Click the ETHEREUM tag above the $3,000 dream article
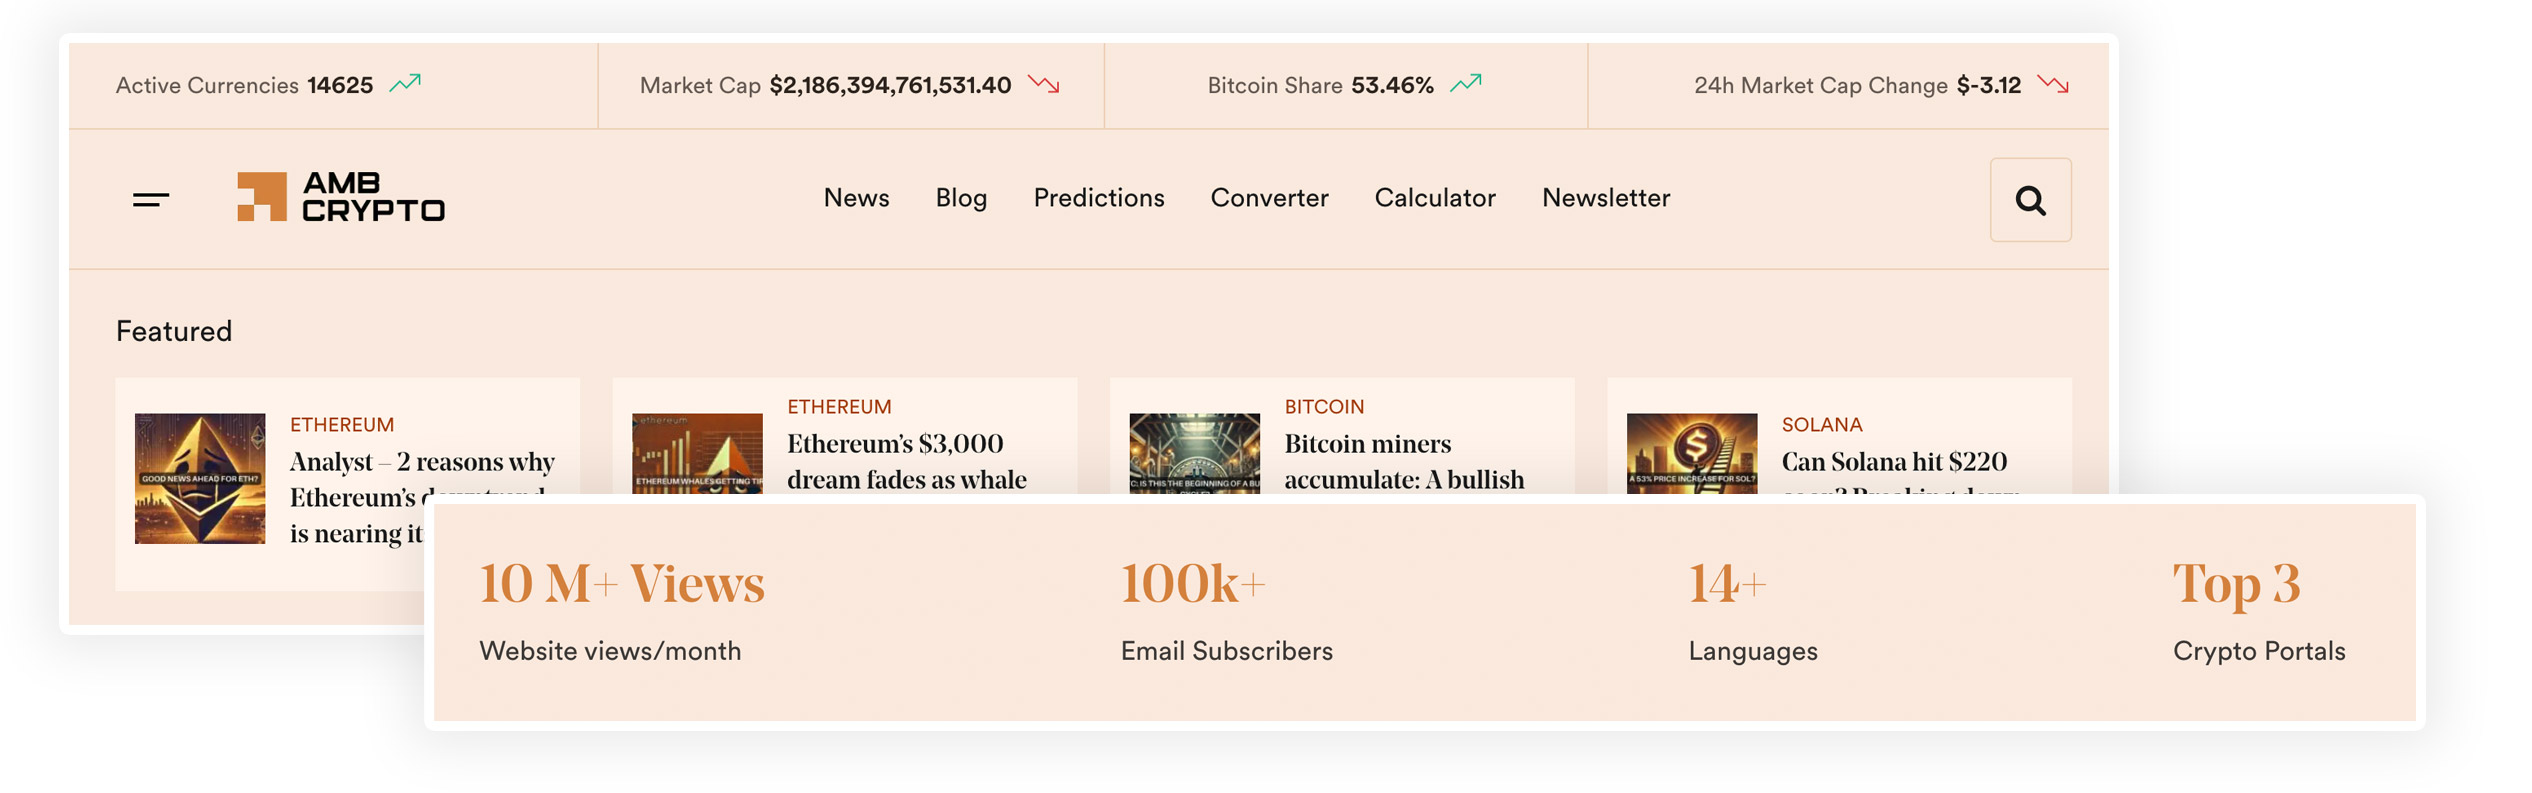This screenshot has height=793, width=2532. point(839,407)
